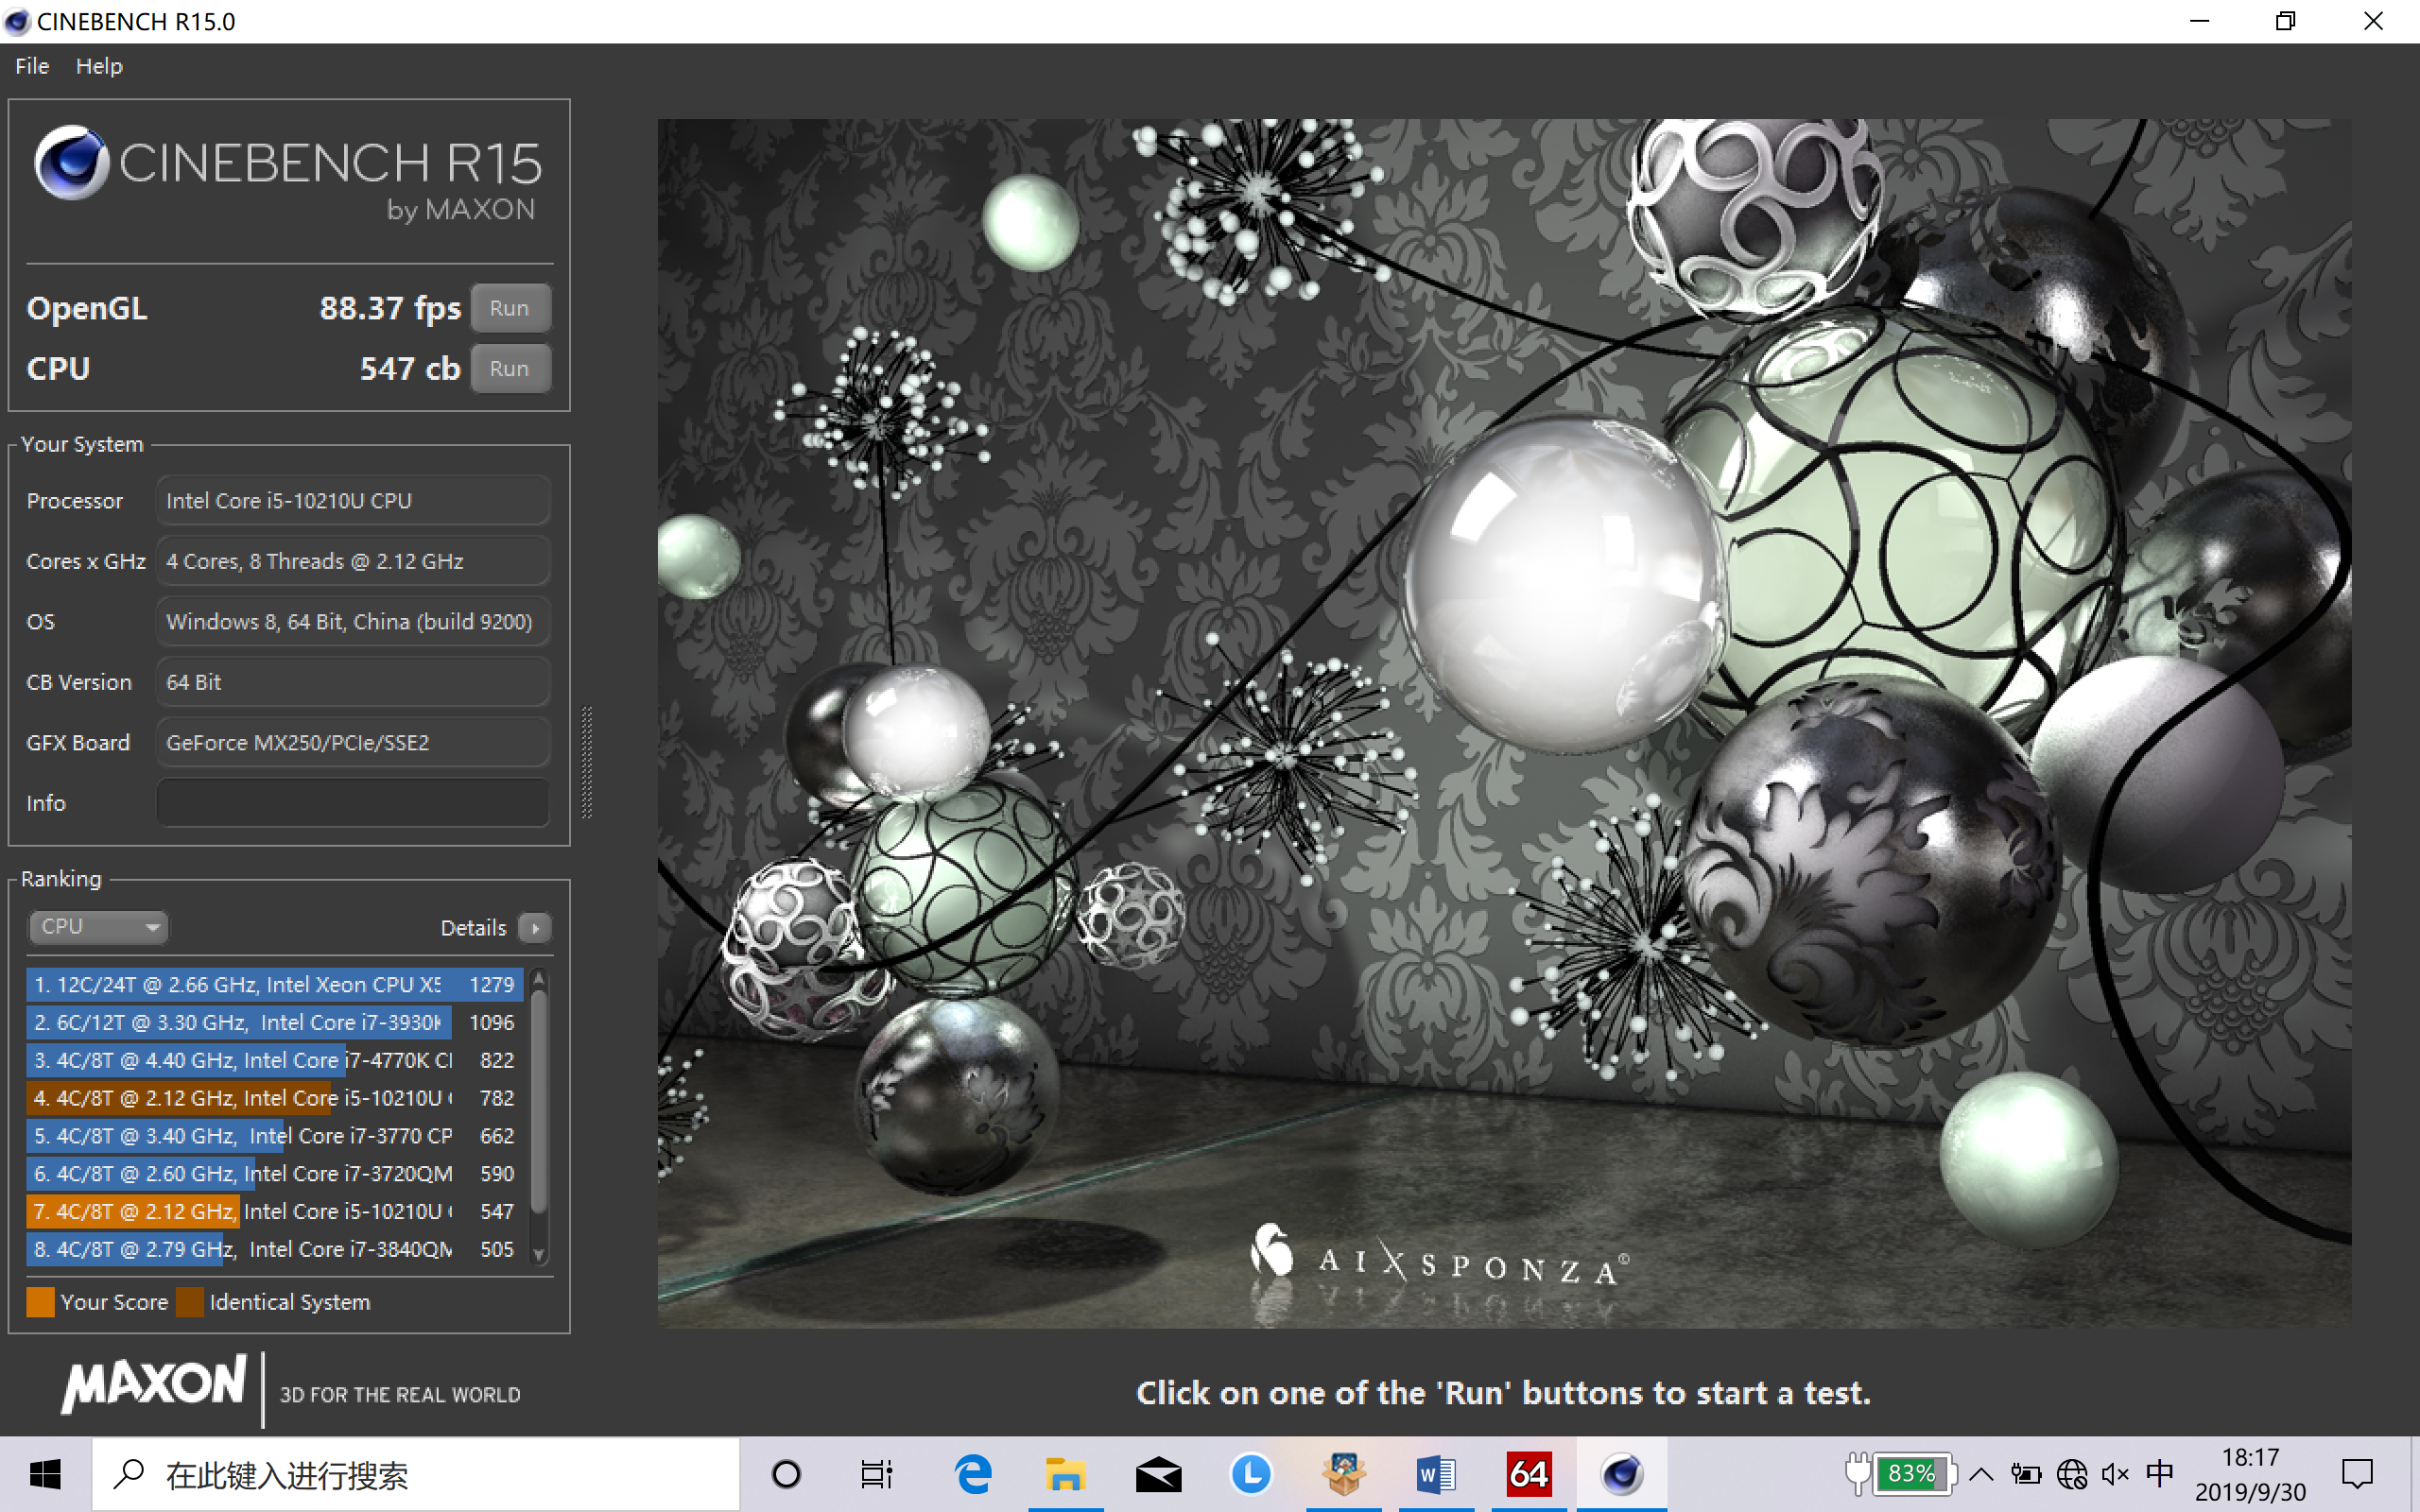Click Cinebench icon on taskbar
Image resolution: width=2420 pixels, height=1512 pixels.
coord(1622,1474)
